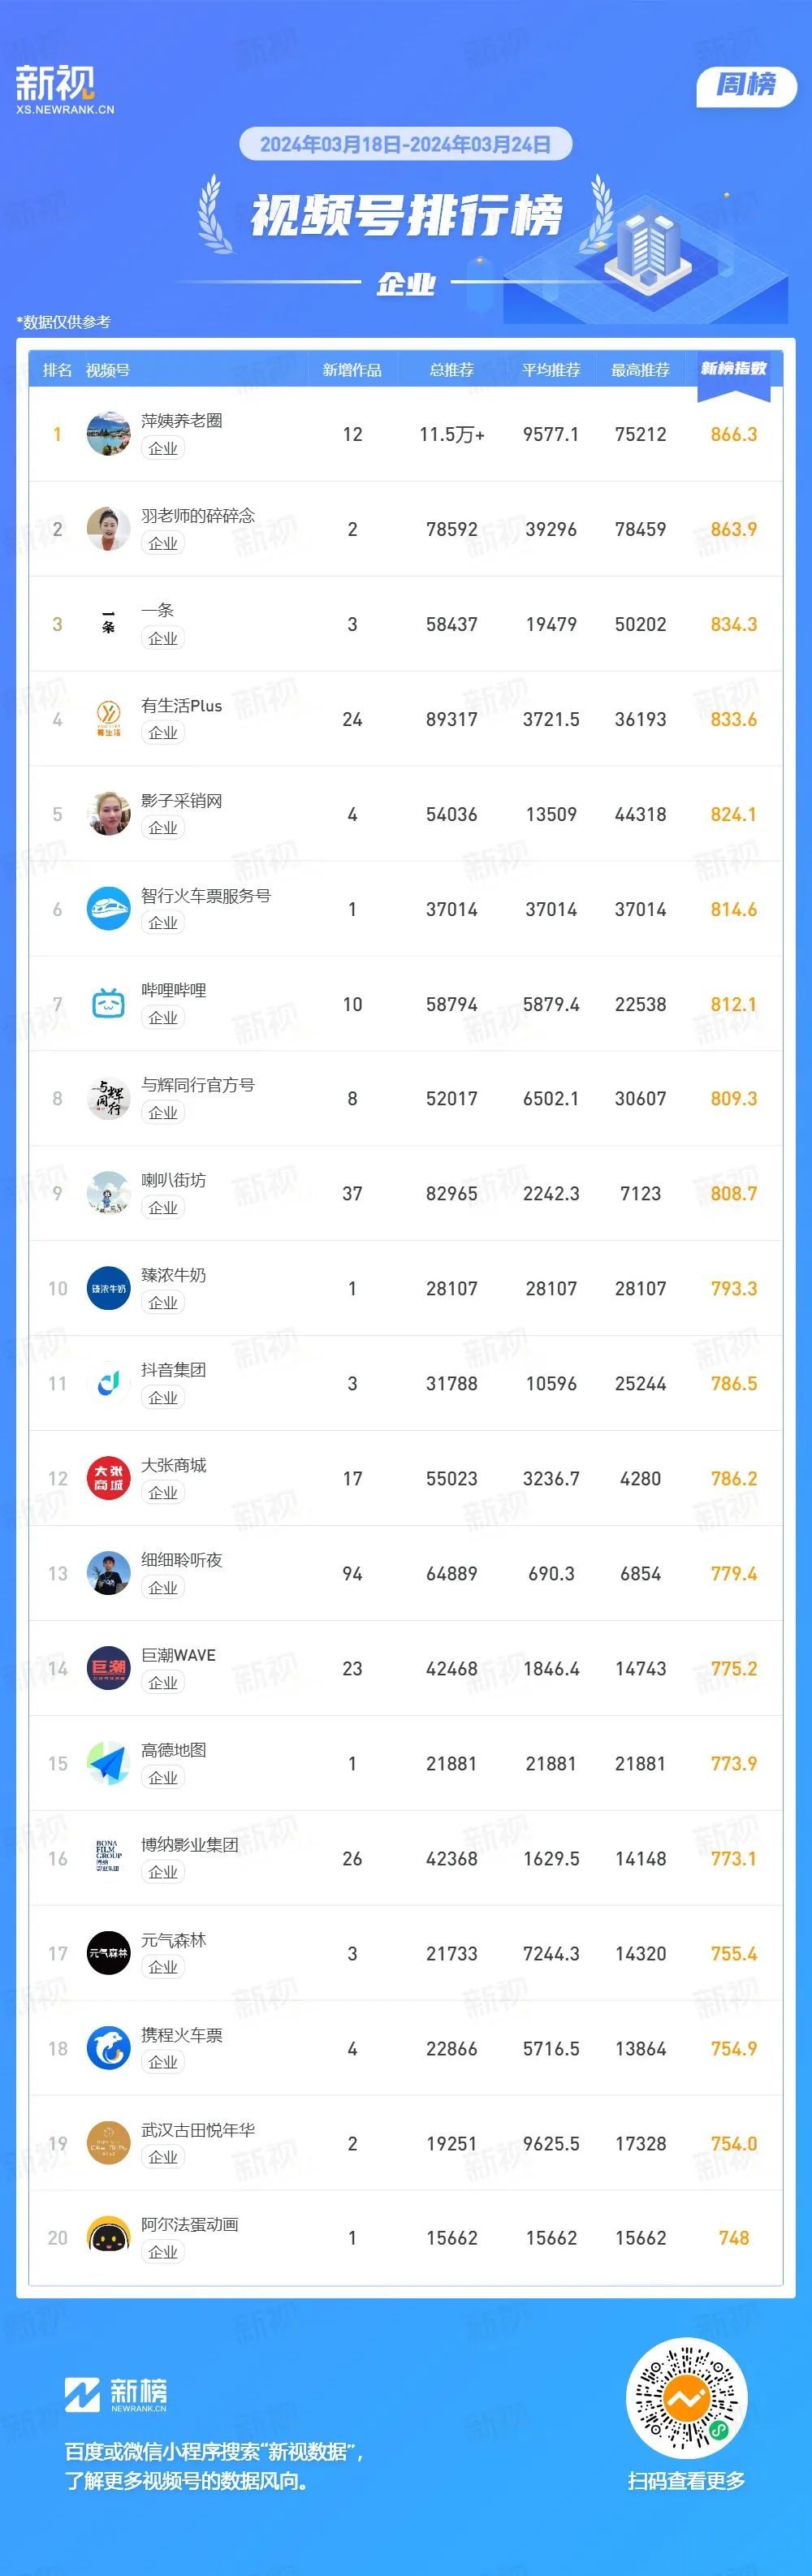The image size is (812, 2576).
Task: Click the QR code 扫码查看更多
Action: (x=687, y=2399)
